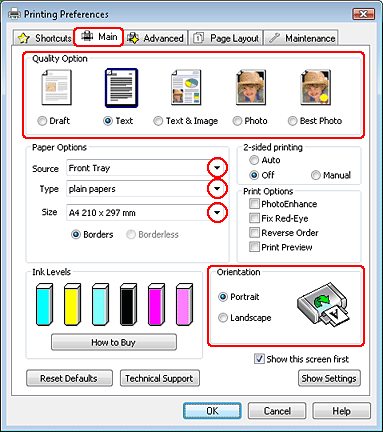This screenshot has width=383, height=432.
Task: Click the yellow ink level cartridge
Action: pyautogui.click(x=72, y=304)
